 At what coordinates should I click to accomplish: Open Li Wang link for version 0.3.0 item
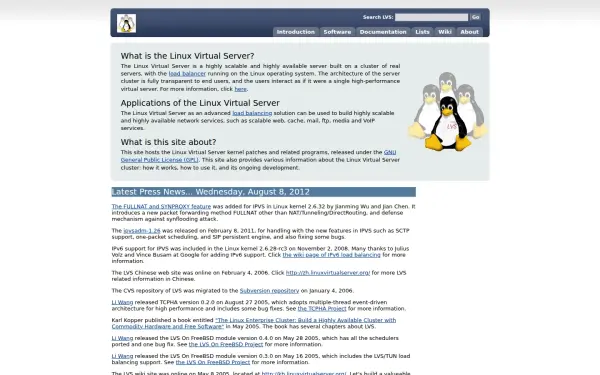point(122,356)
